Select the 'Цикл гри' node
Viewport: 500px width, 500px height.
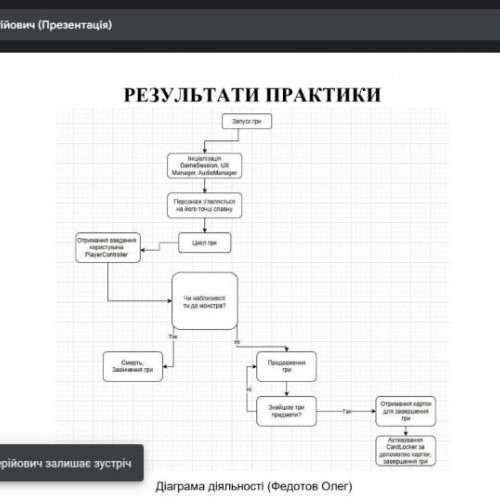pos(204,243)
